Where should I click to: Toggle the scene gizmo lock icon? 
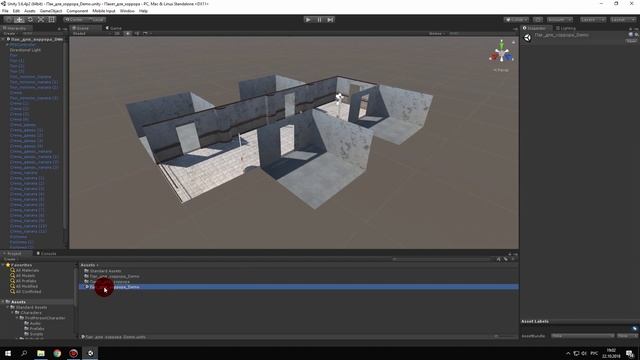click(x=513, y=42)
